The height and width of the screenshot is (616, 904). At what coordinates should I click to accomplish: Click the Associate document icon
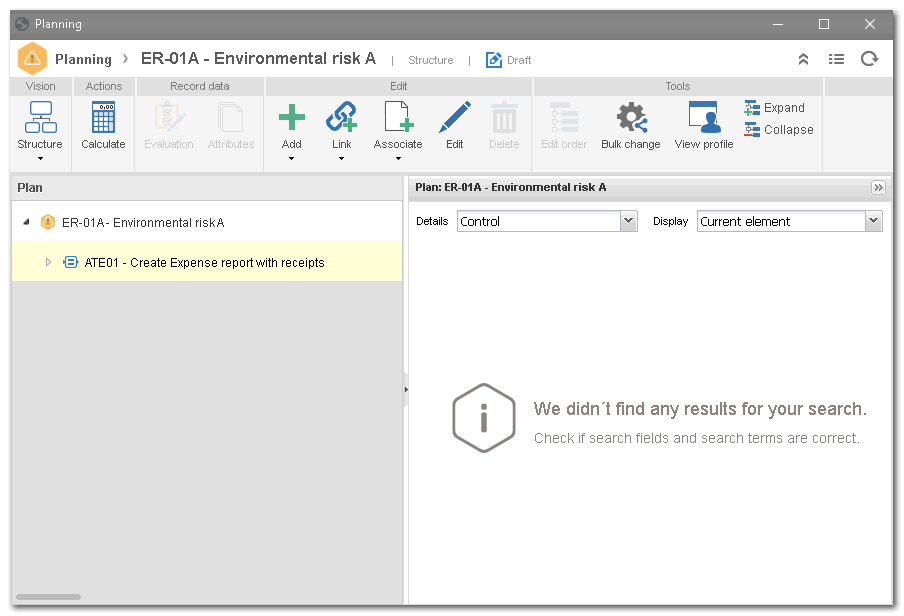(398, 117)
